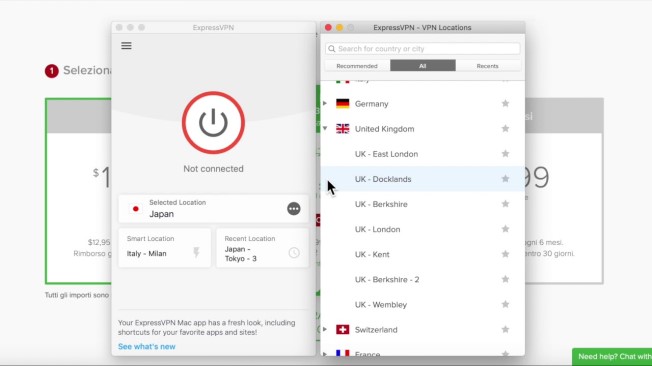Favorite UK - Kent star
The width and height of the screenshot is (652, 366).
click(x=505, y=254)
